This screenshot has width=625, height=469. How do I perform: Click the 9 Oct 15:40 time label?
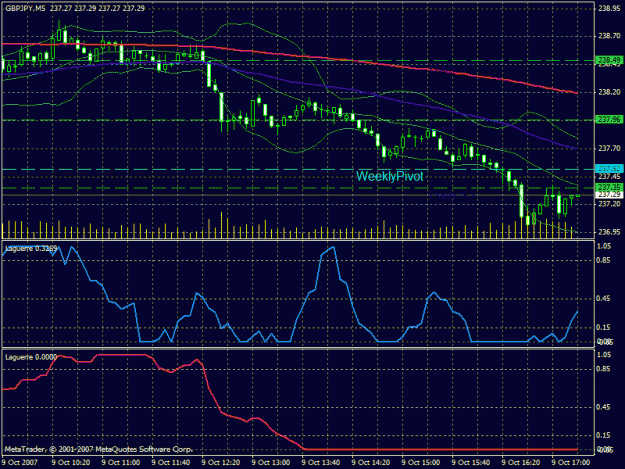click(471, 462)
